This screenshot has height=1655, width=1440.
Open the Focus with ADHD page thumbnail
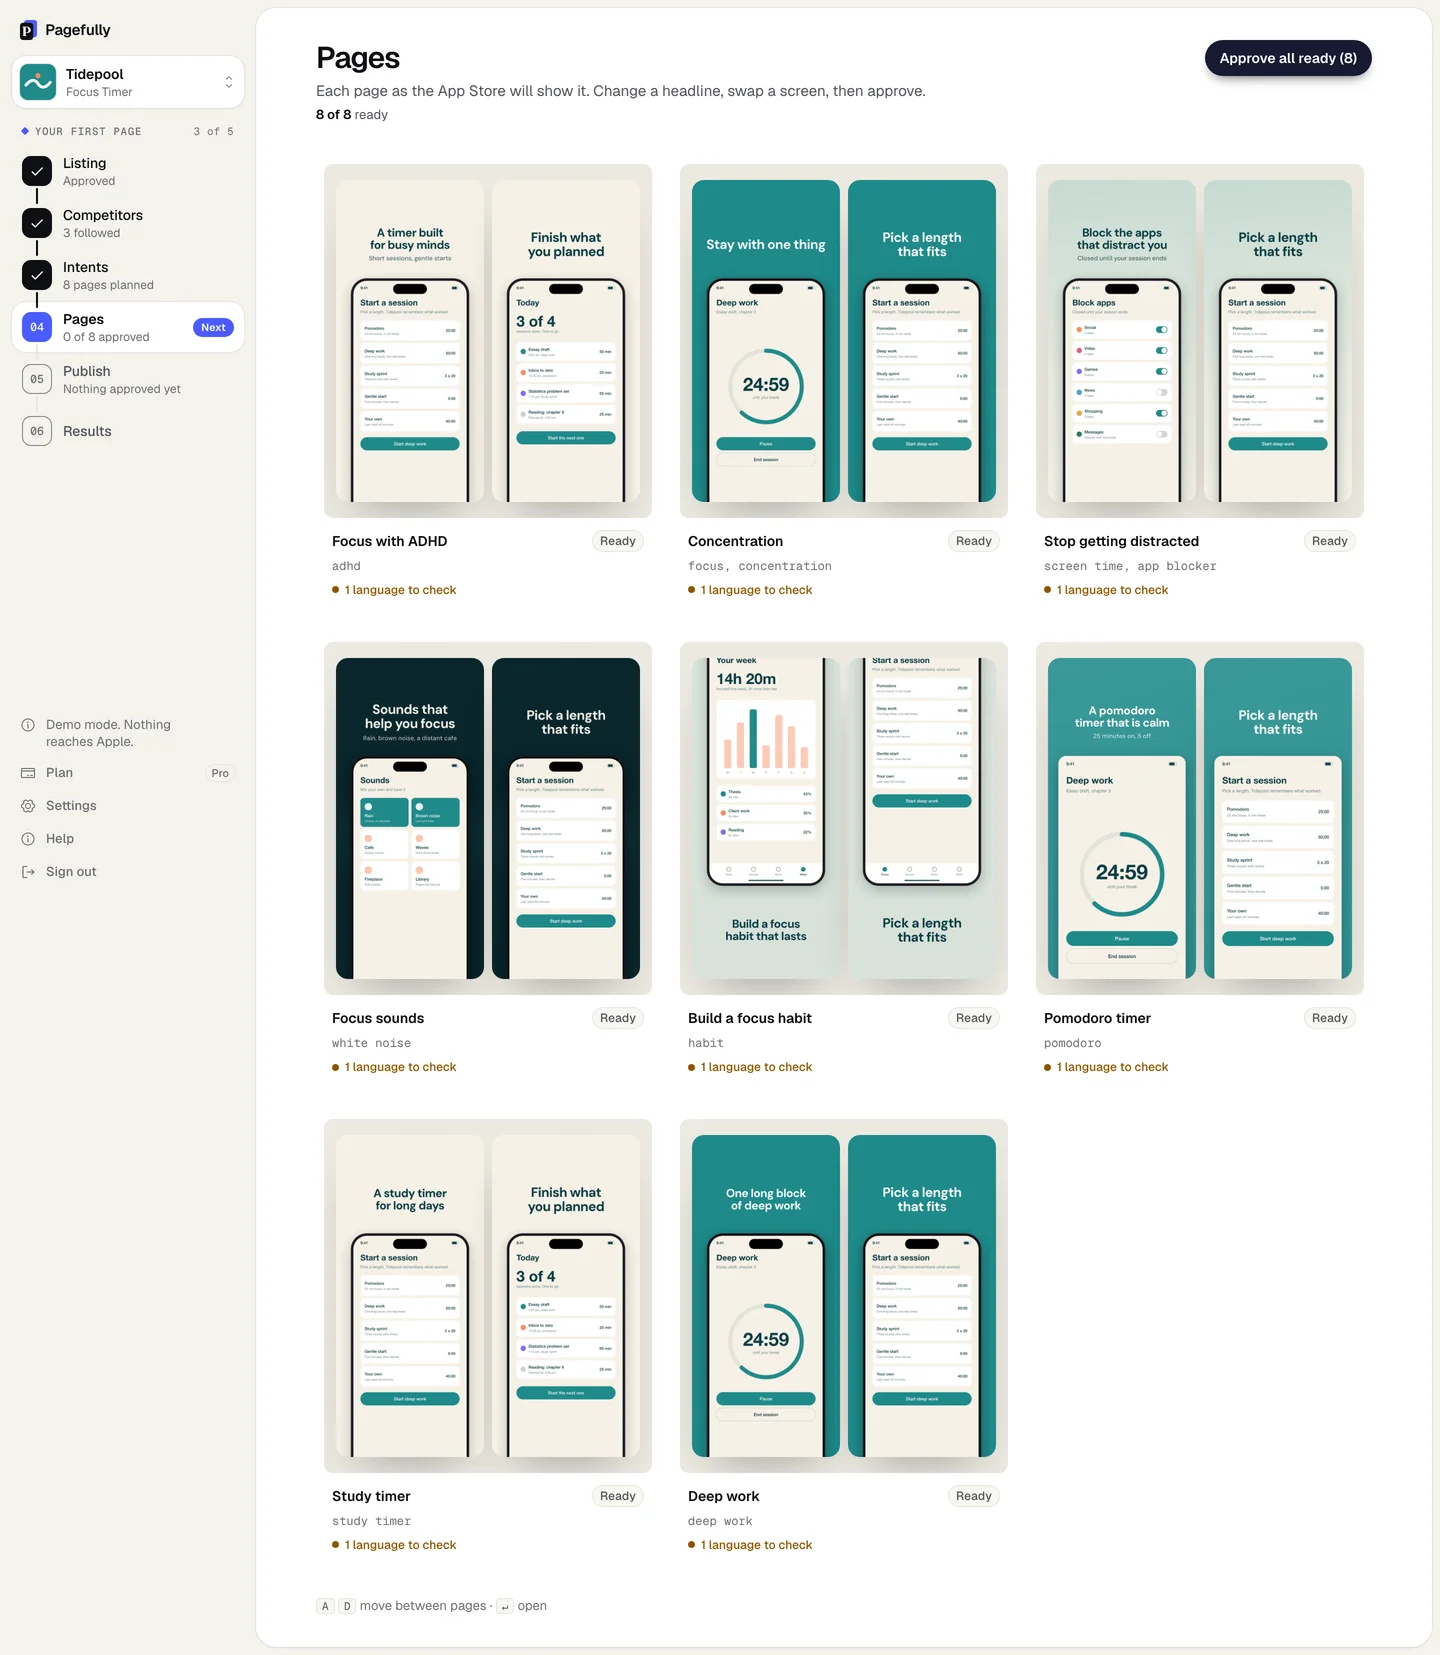[x=488, y=341]
